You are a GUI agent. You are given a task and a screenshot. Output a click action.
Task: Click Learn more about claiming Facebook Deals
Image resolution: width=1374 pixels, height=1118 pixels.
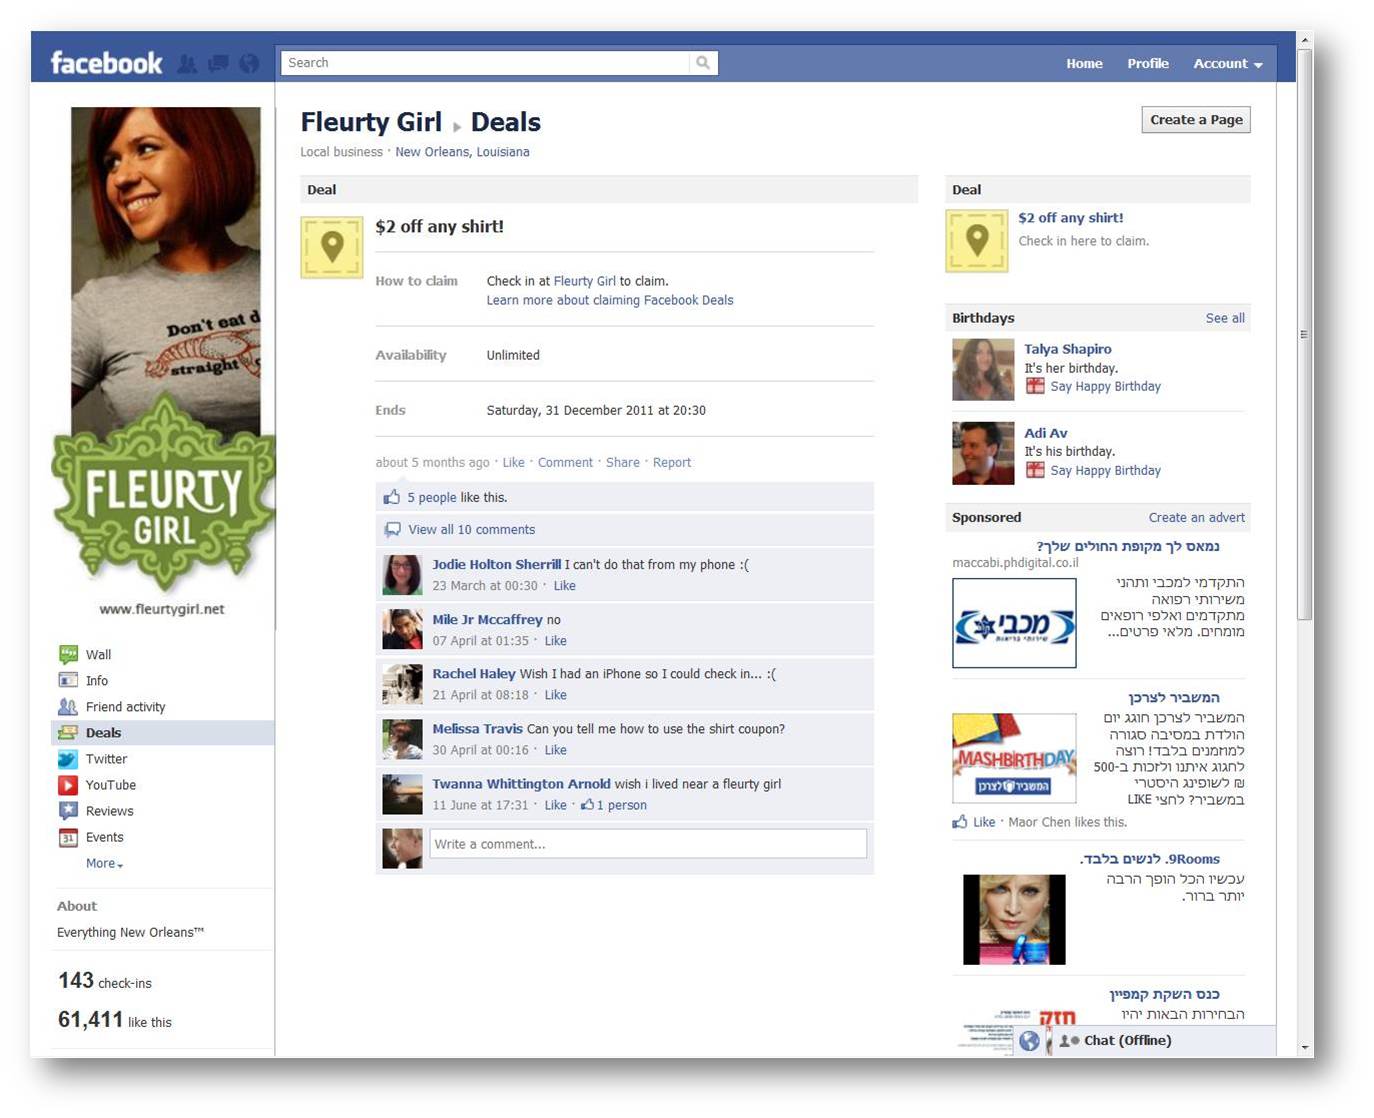click(610, 300)
